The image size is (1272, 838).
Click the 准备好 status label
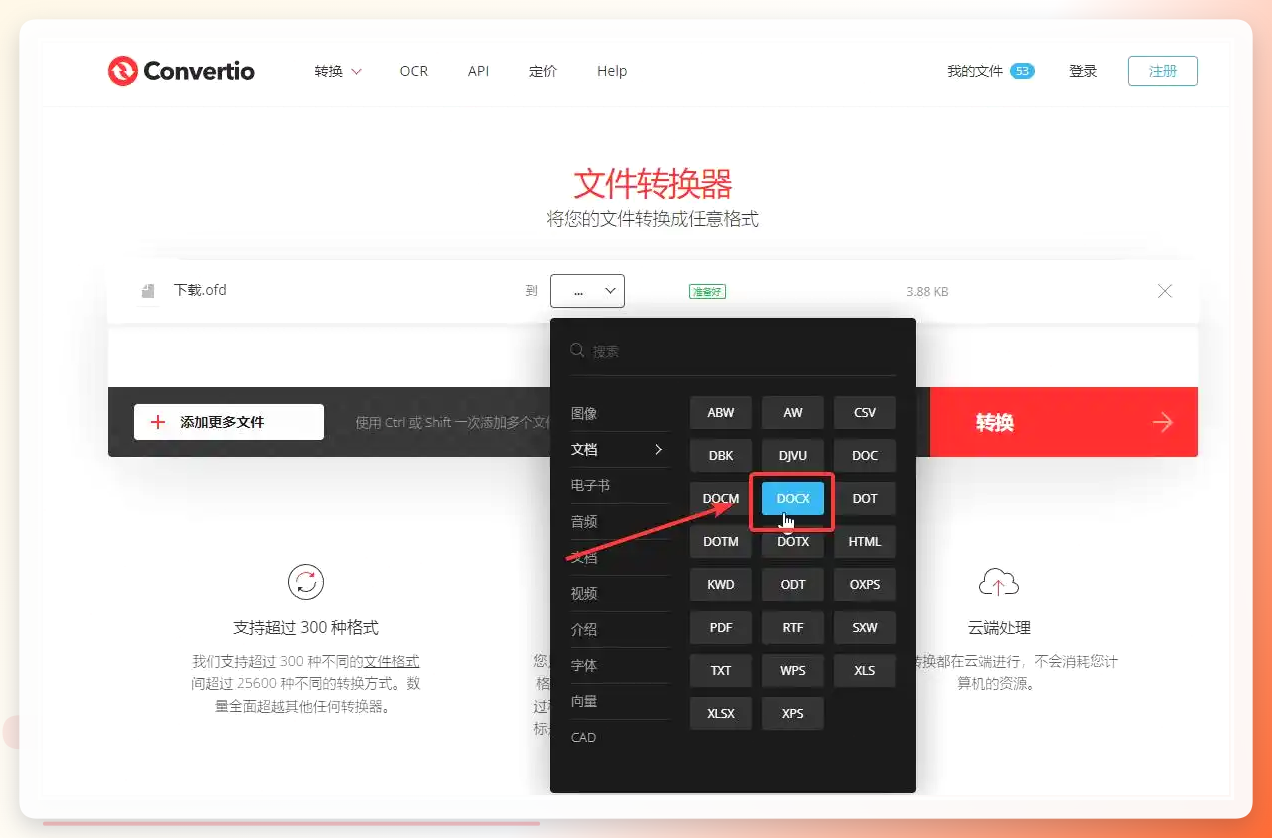(707, 292)
